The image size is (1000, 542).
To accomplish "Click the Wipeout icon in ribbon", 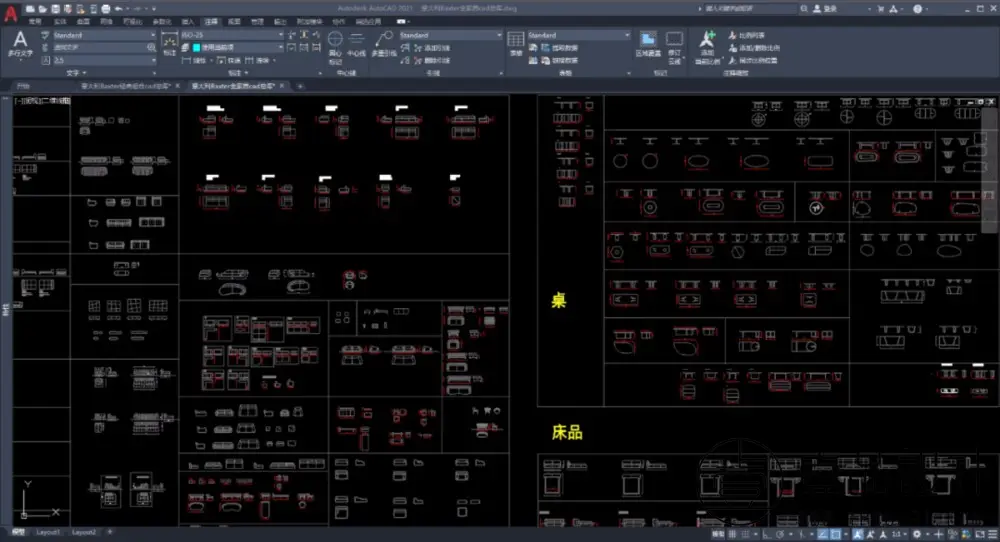I will pyautogui.click(x=649, y=41).
